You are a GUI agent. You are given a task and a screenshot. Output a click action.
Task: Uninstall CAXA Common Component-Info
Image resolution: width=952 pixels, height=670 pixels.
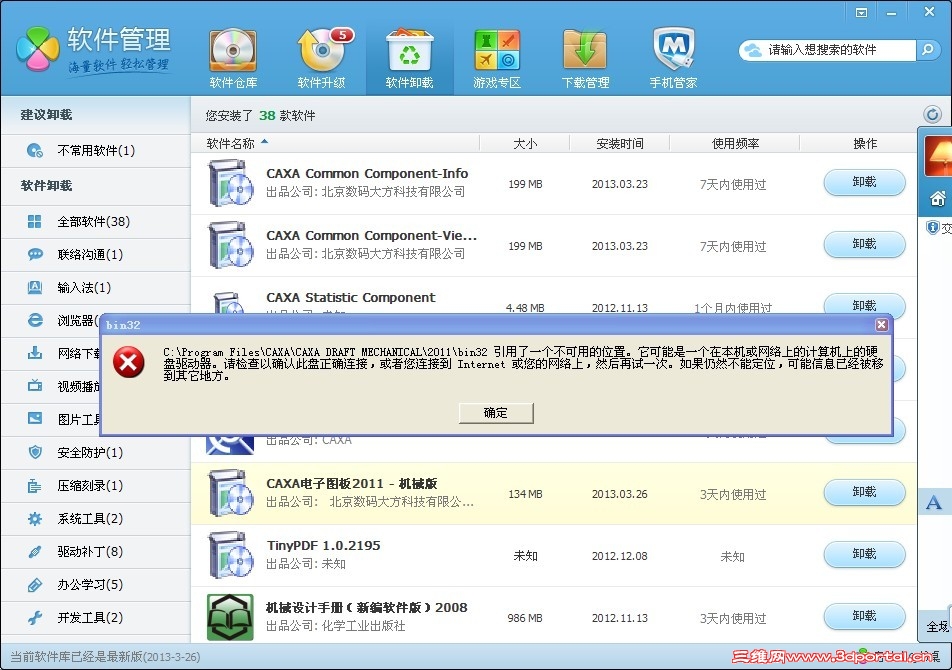click(x=864, y=182)
